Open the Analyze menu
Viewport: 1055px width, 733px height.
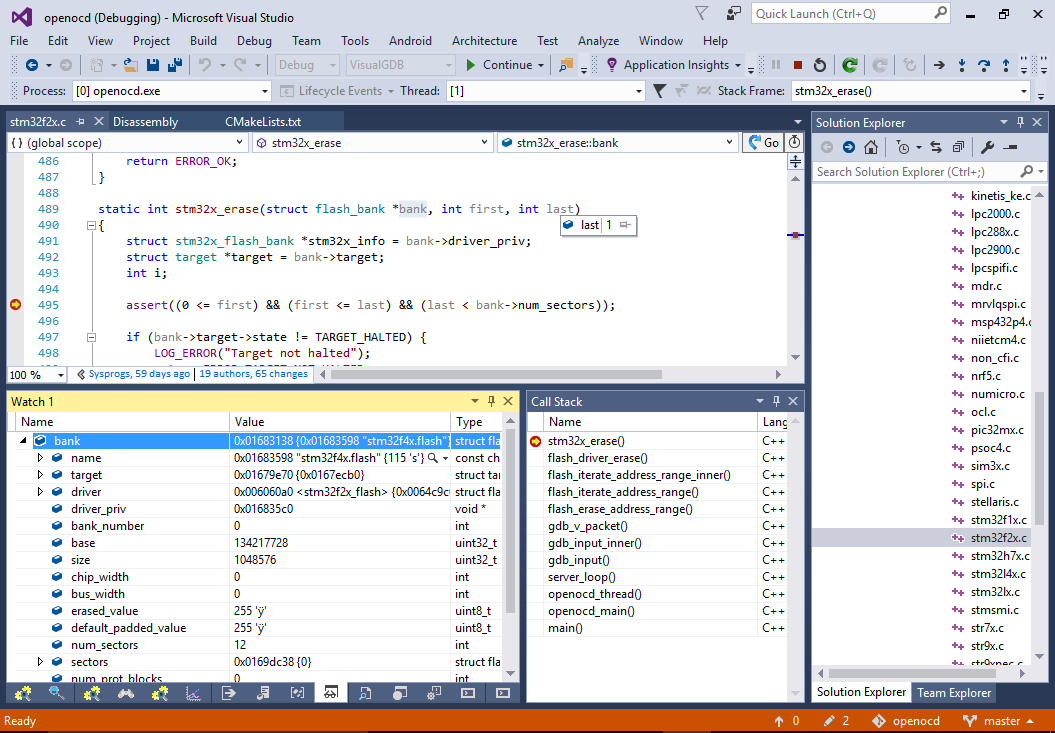pyautogui.click(x=598, y=41)
